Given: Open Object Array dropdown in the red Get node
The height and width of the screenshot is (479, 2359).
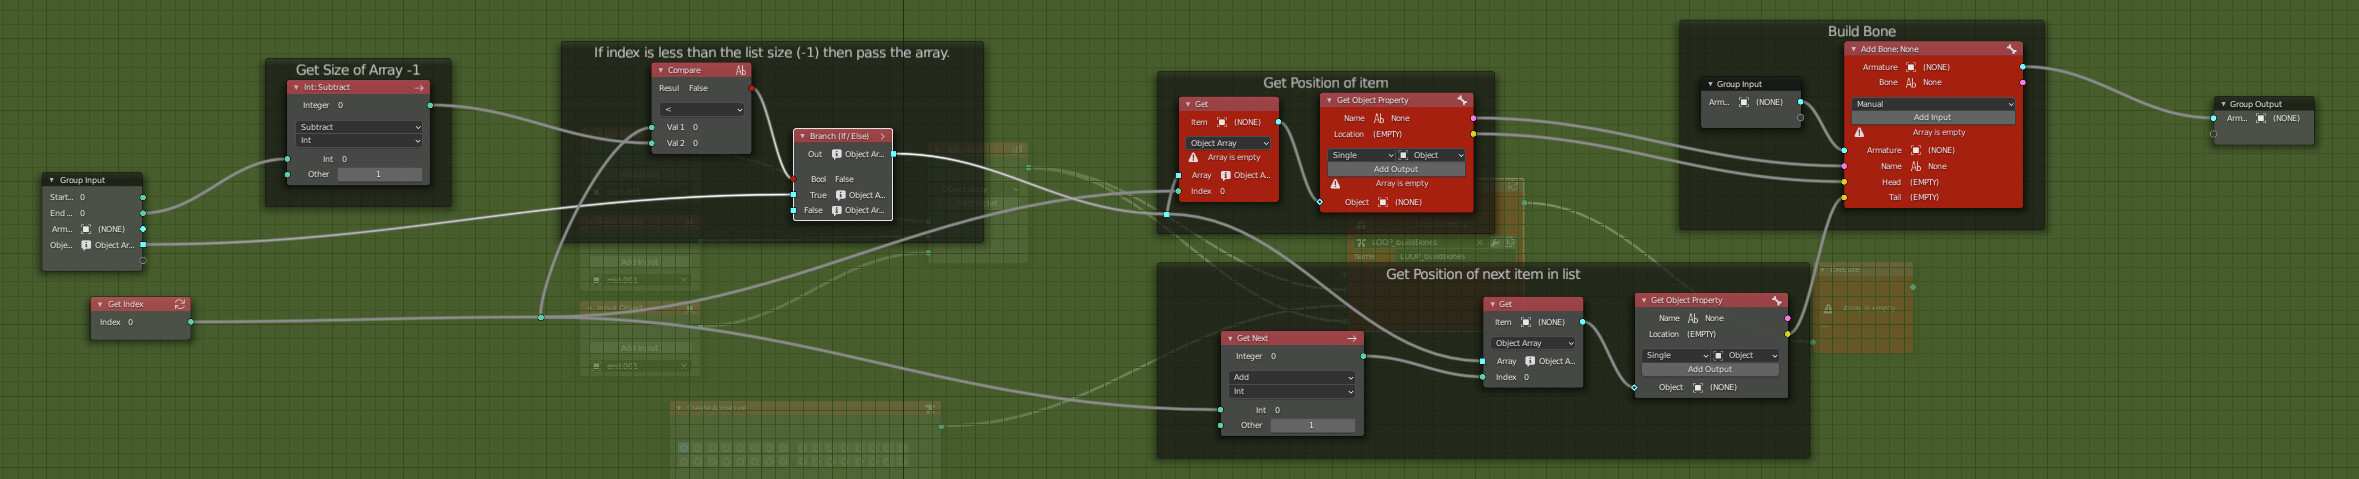Looking at the screenshot, I should [x=1228, y=143].
